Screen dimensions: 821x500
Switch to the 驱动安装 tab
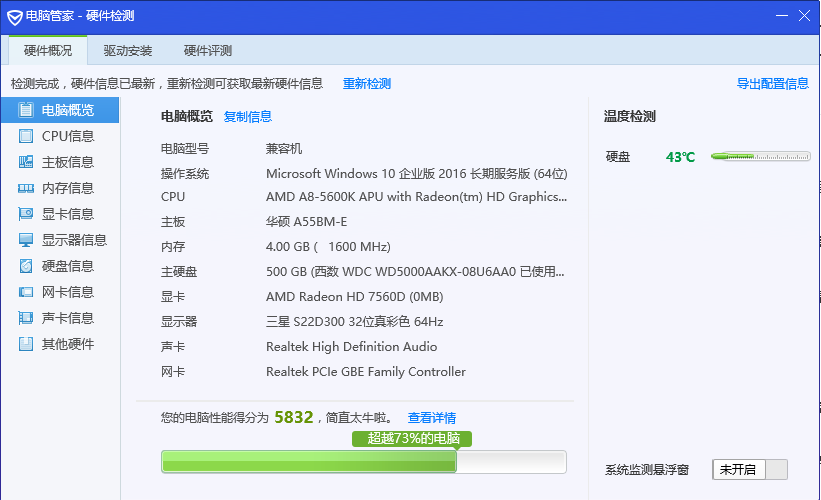point(128,50)
